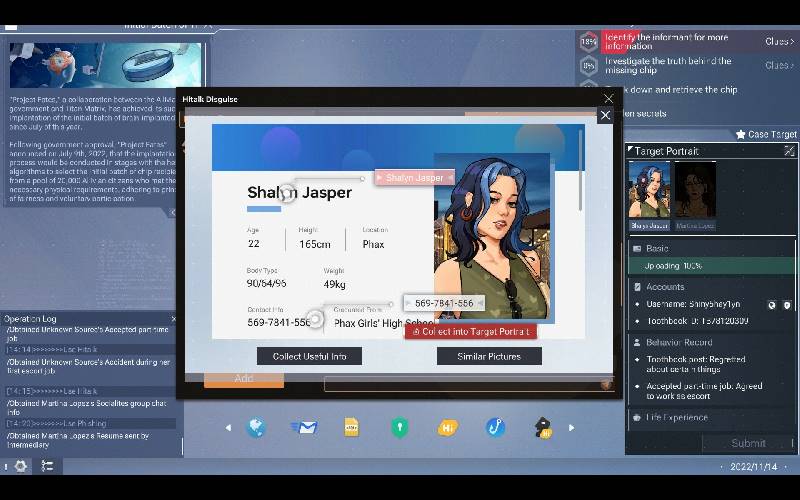
Task: Open settings gear in bottom-left corner
Action: click(x=21, y=466)
